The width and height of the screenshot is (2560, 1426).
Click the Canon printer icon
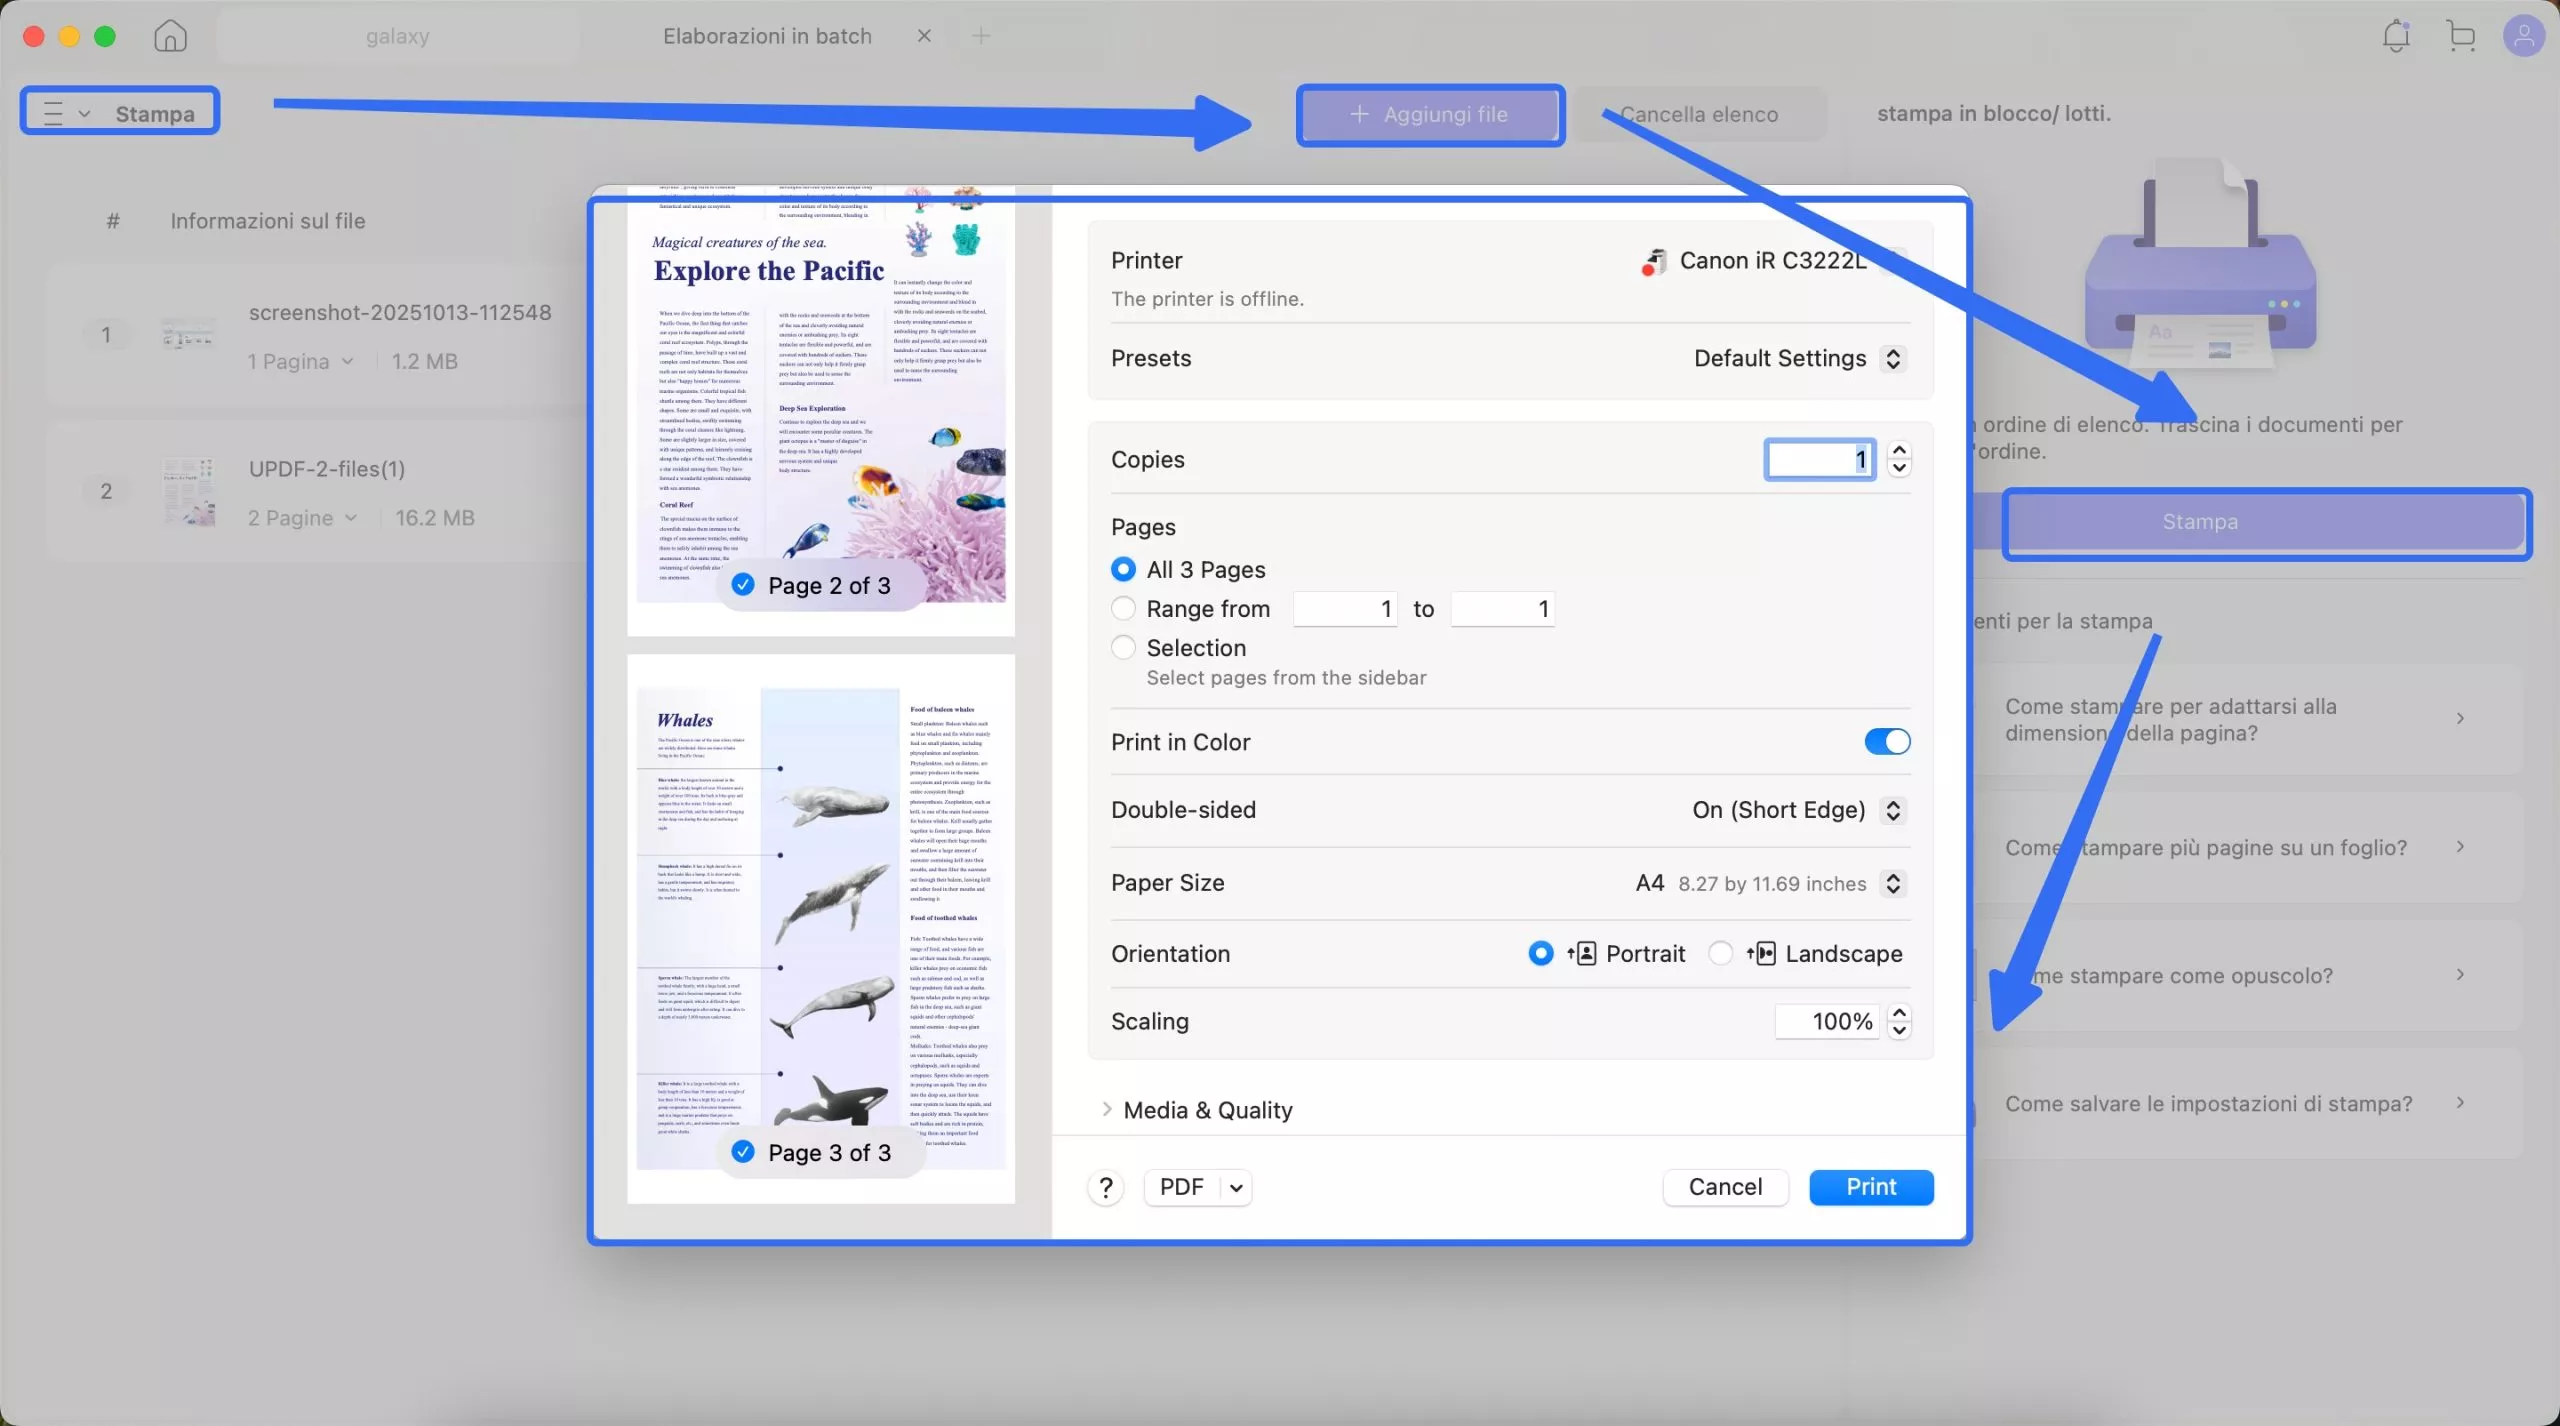click(1654, 261)
